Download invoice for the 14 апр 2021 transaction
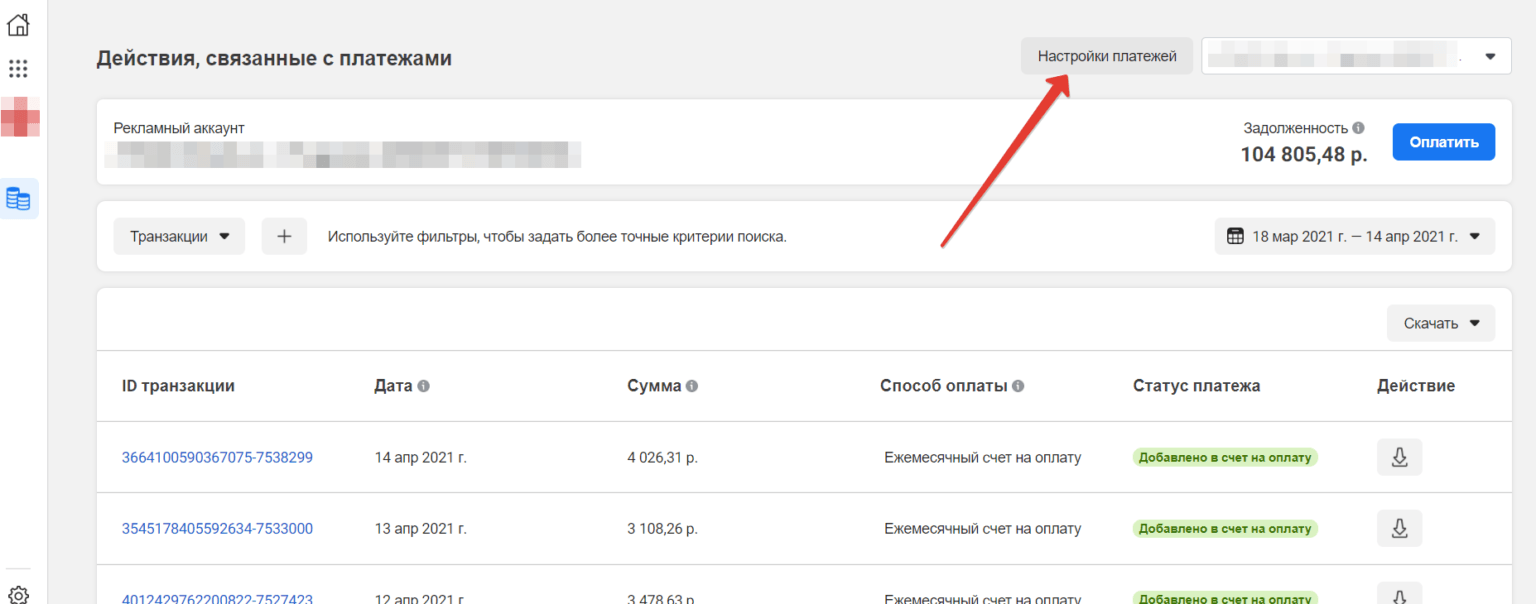Viewport: 1536px width, 604px height. tap(1399, 457)
